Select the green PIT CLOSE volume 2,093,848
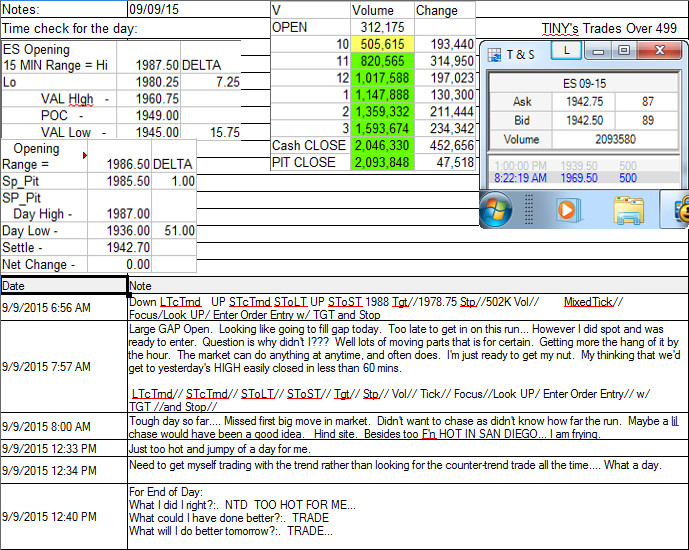 tap(382, 162)
